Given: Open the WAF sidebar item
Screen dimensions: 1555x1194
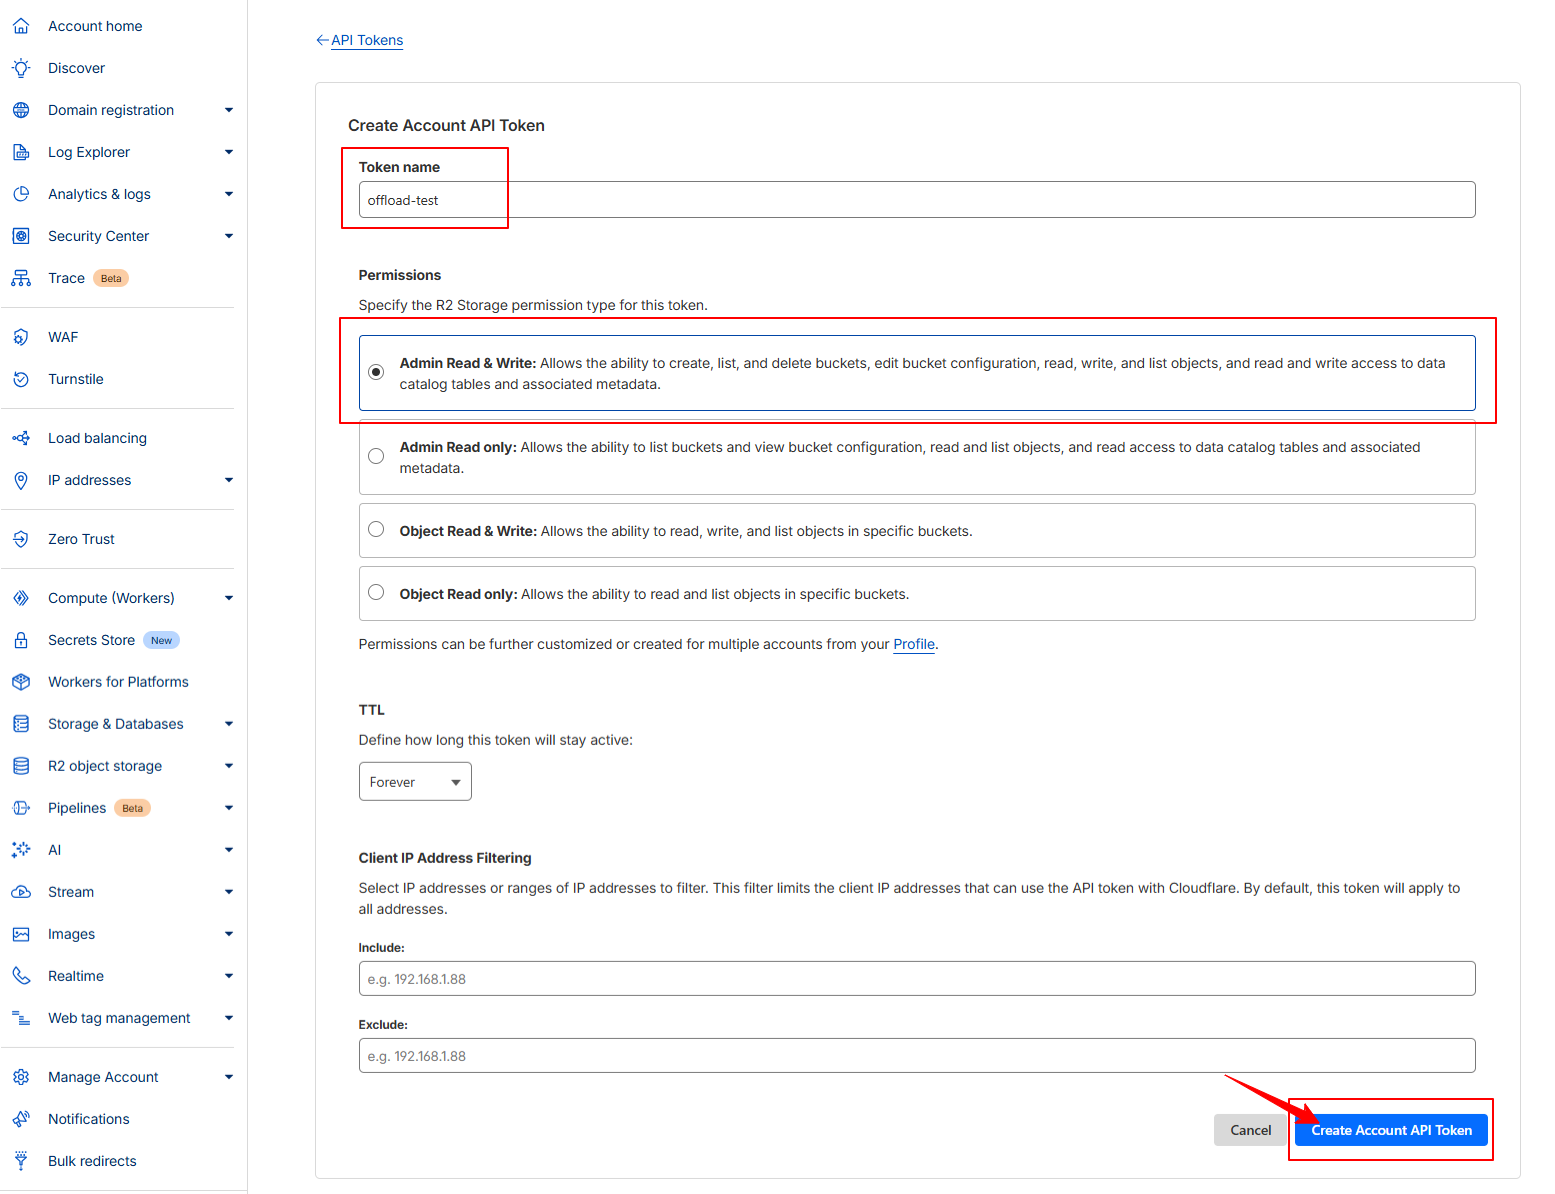Looking at the screenshot, I should pyautogui.click(x=63, y=337).
